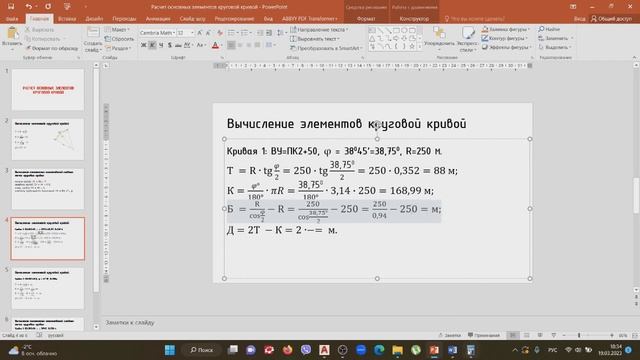
Task: Select the triangle shape in gallery
Action: 372,39
